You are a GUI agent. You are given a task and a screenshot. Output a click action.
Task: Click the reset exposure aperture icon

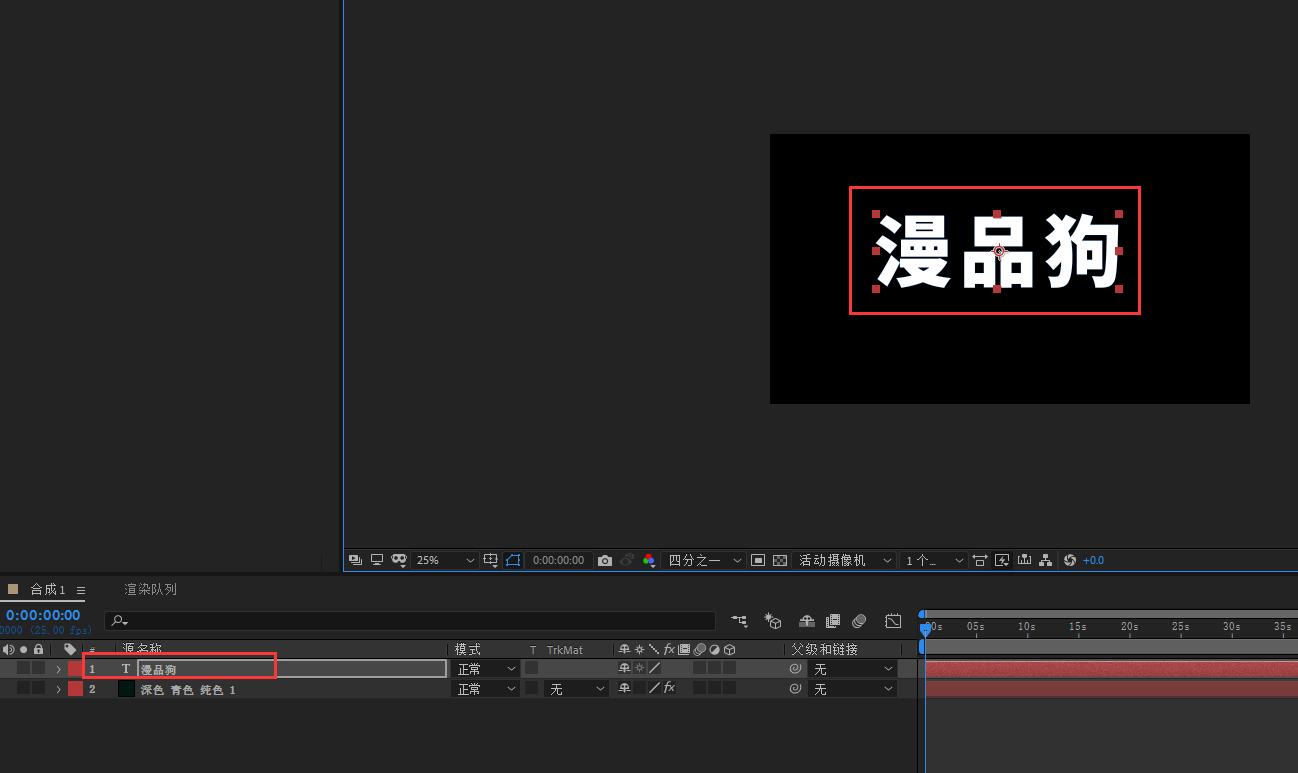pyautogui.click(x=1070, y=560)
